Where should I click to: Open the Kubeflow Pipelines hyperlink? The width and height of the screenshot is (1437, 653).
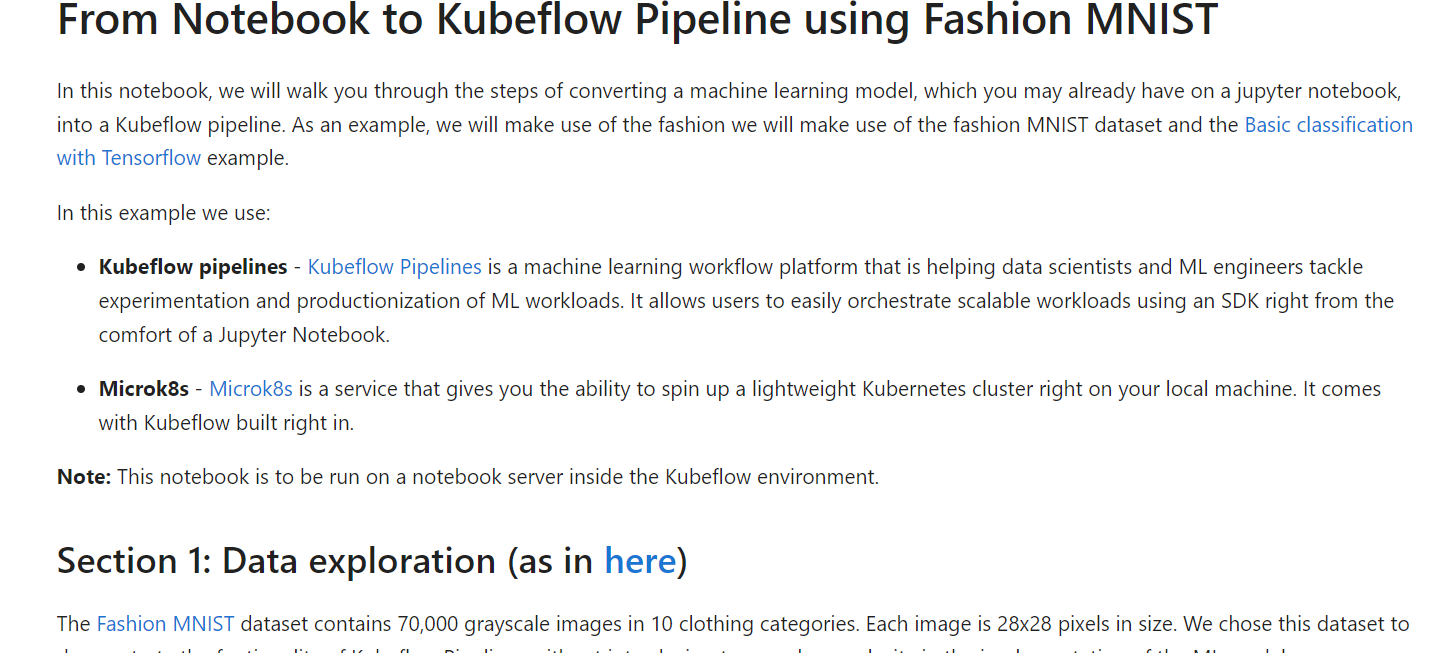coord(394,266)
